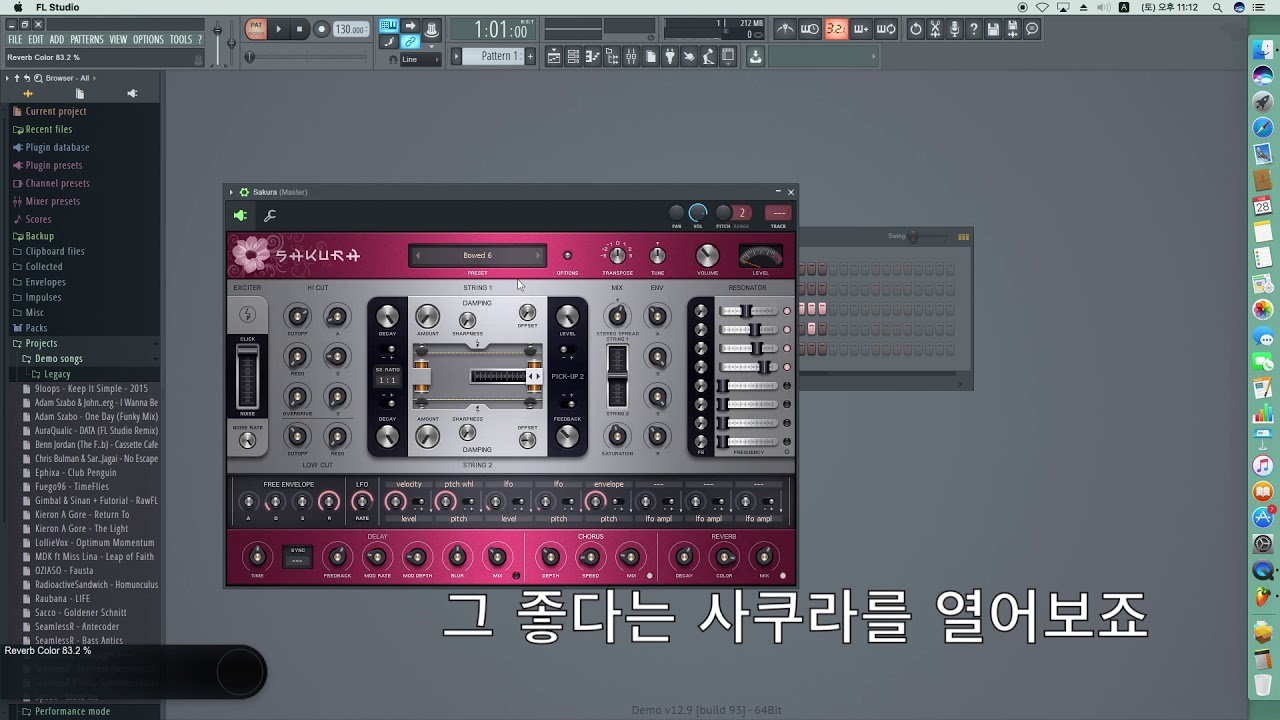Open the Sakura window menu arrow

(x=231, y=192)
